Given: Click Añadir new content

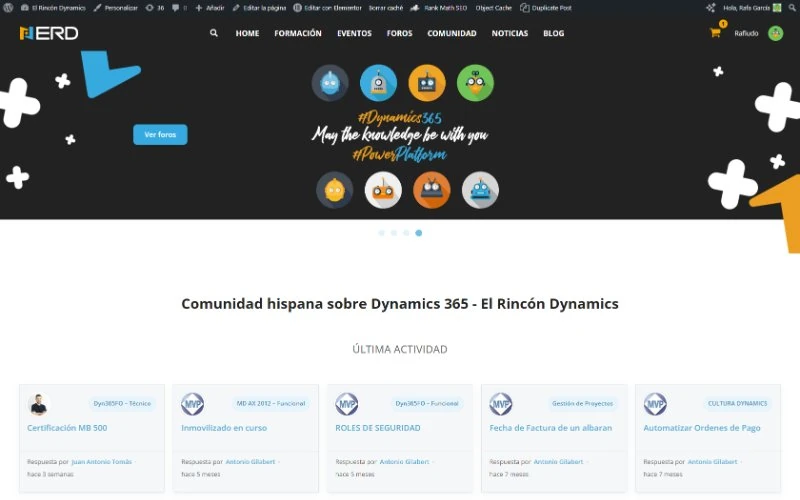Looking at the screenshot, I should click(x=210, y=8).
